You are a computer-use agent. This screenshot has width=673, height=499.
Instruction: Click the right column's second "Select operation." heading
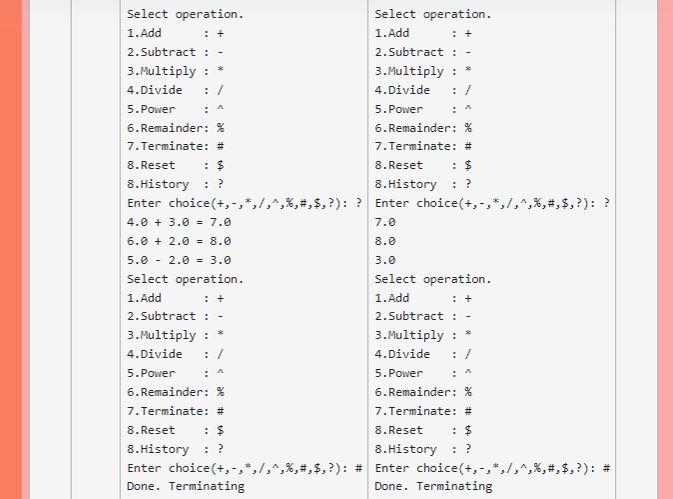point(433,279)
